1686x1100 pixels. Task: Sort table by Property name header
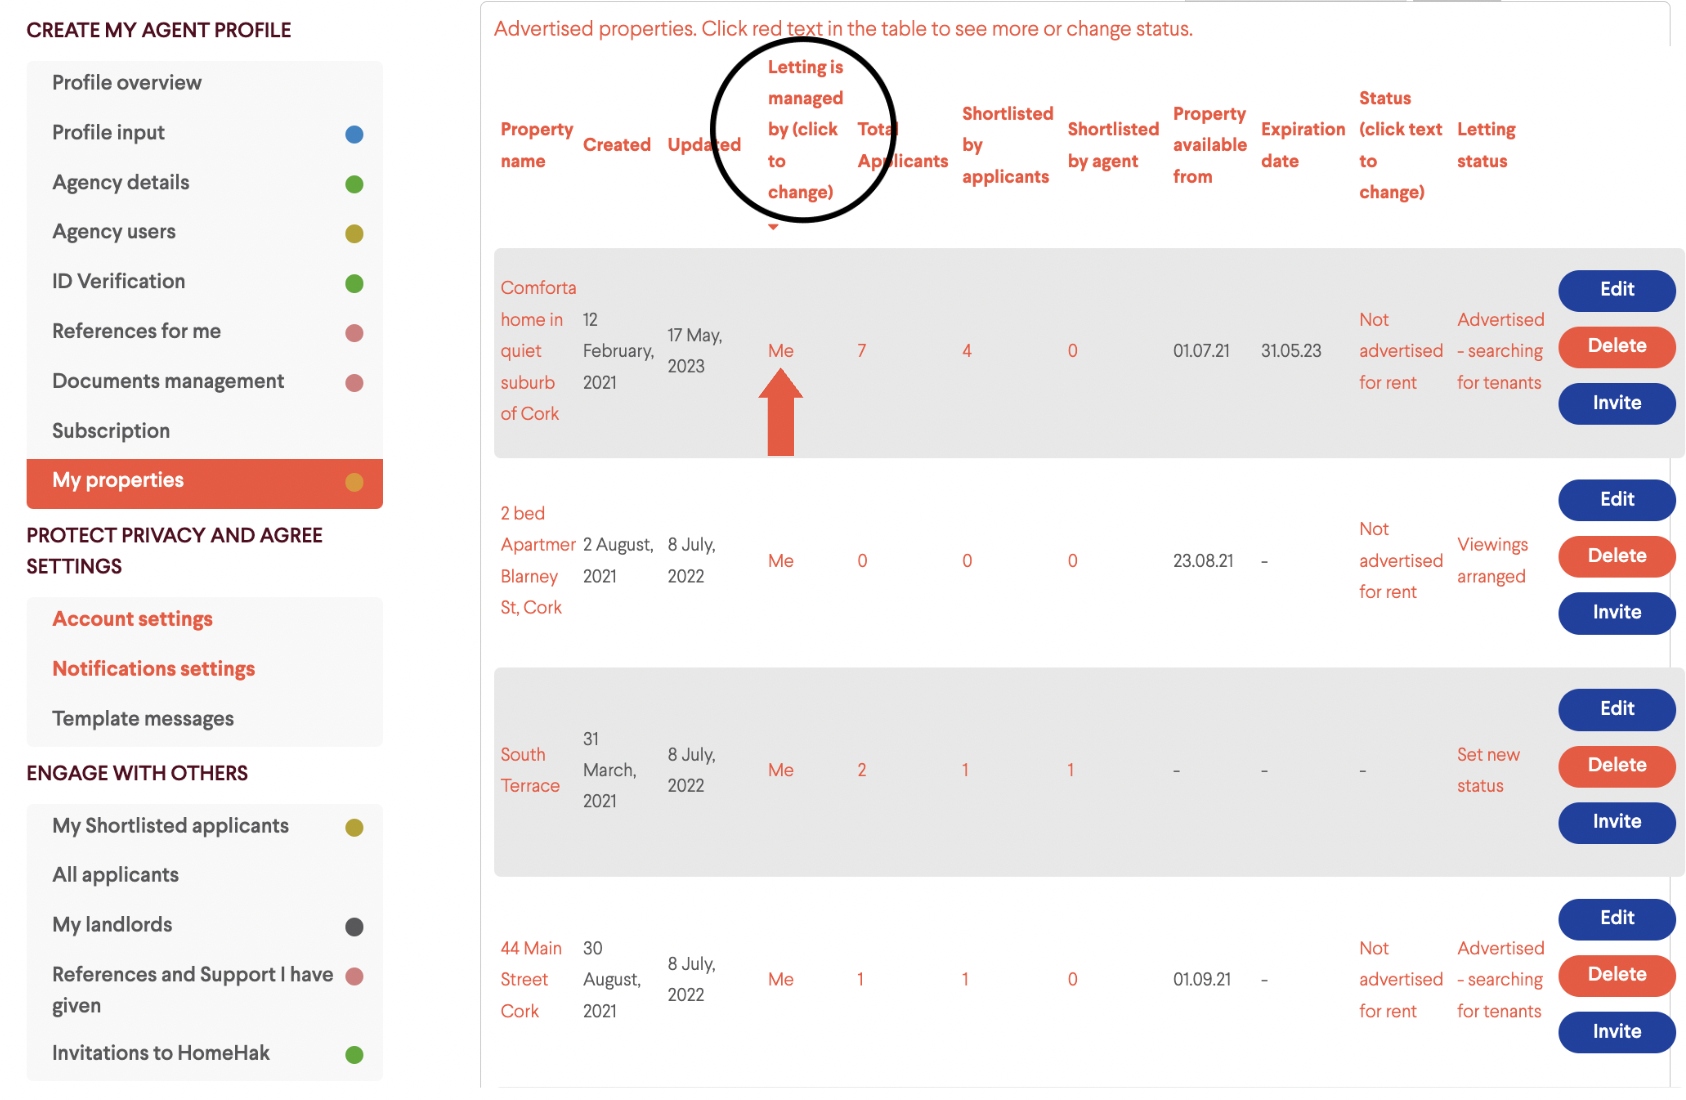(537, 145)
